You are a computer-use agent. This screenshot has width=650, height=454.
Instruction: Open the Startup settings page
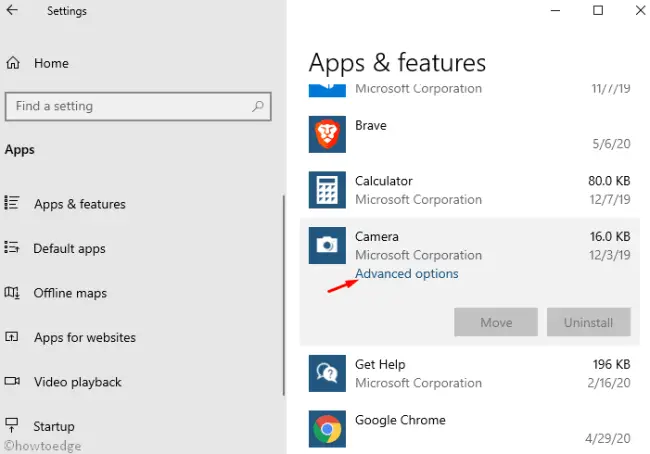[x=55, y=427]
